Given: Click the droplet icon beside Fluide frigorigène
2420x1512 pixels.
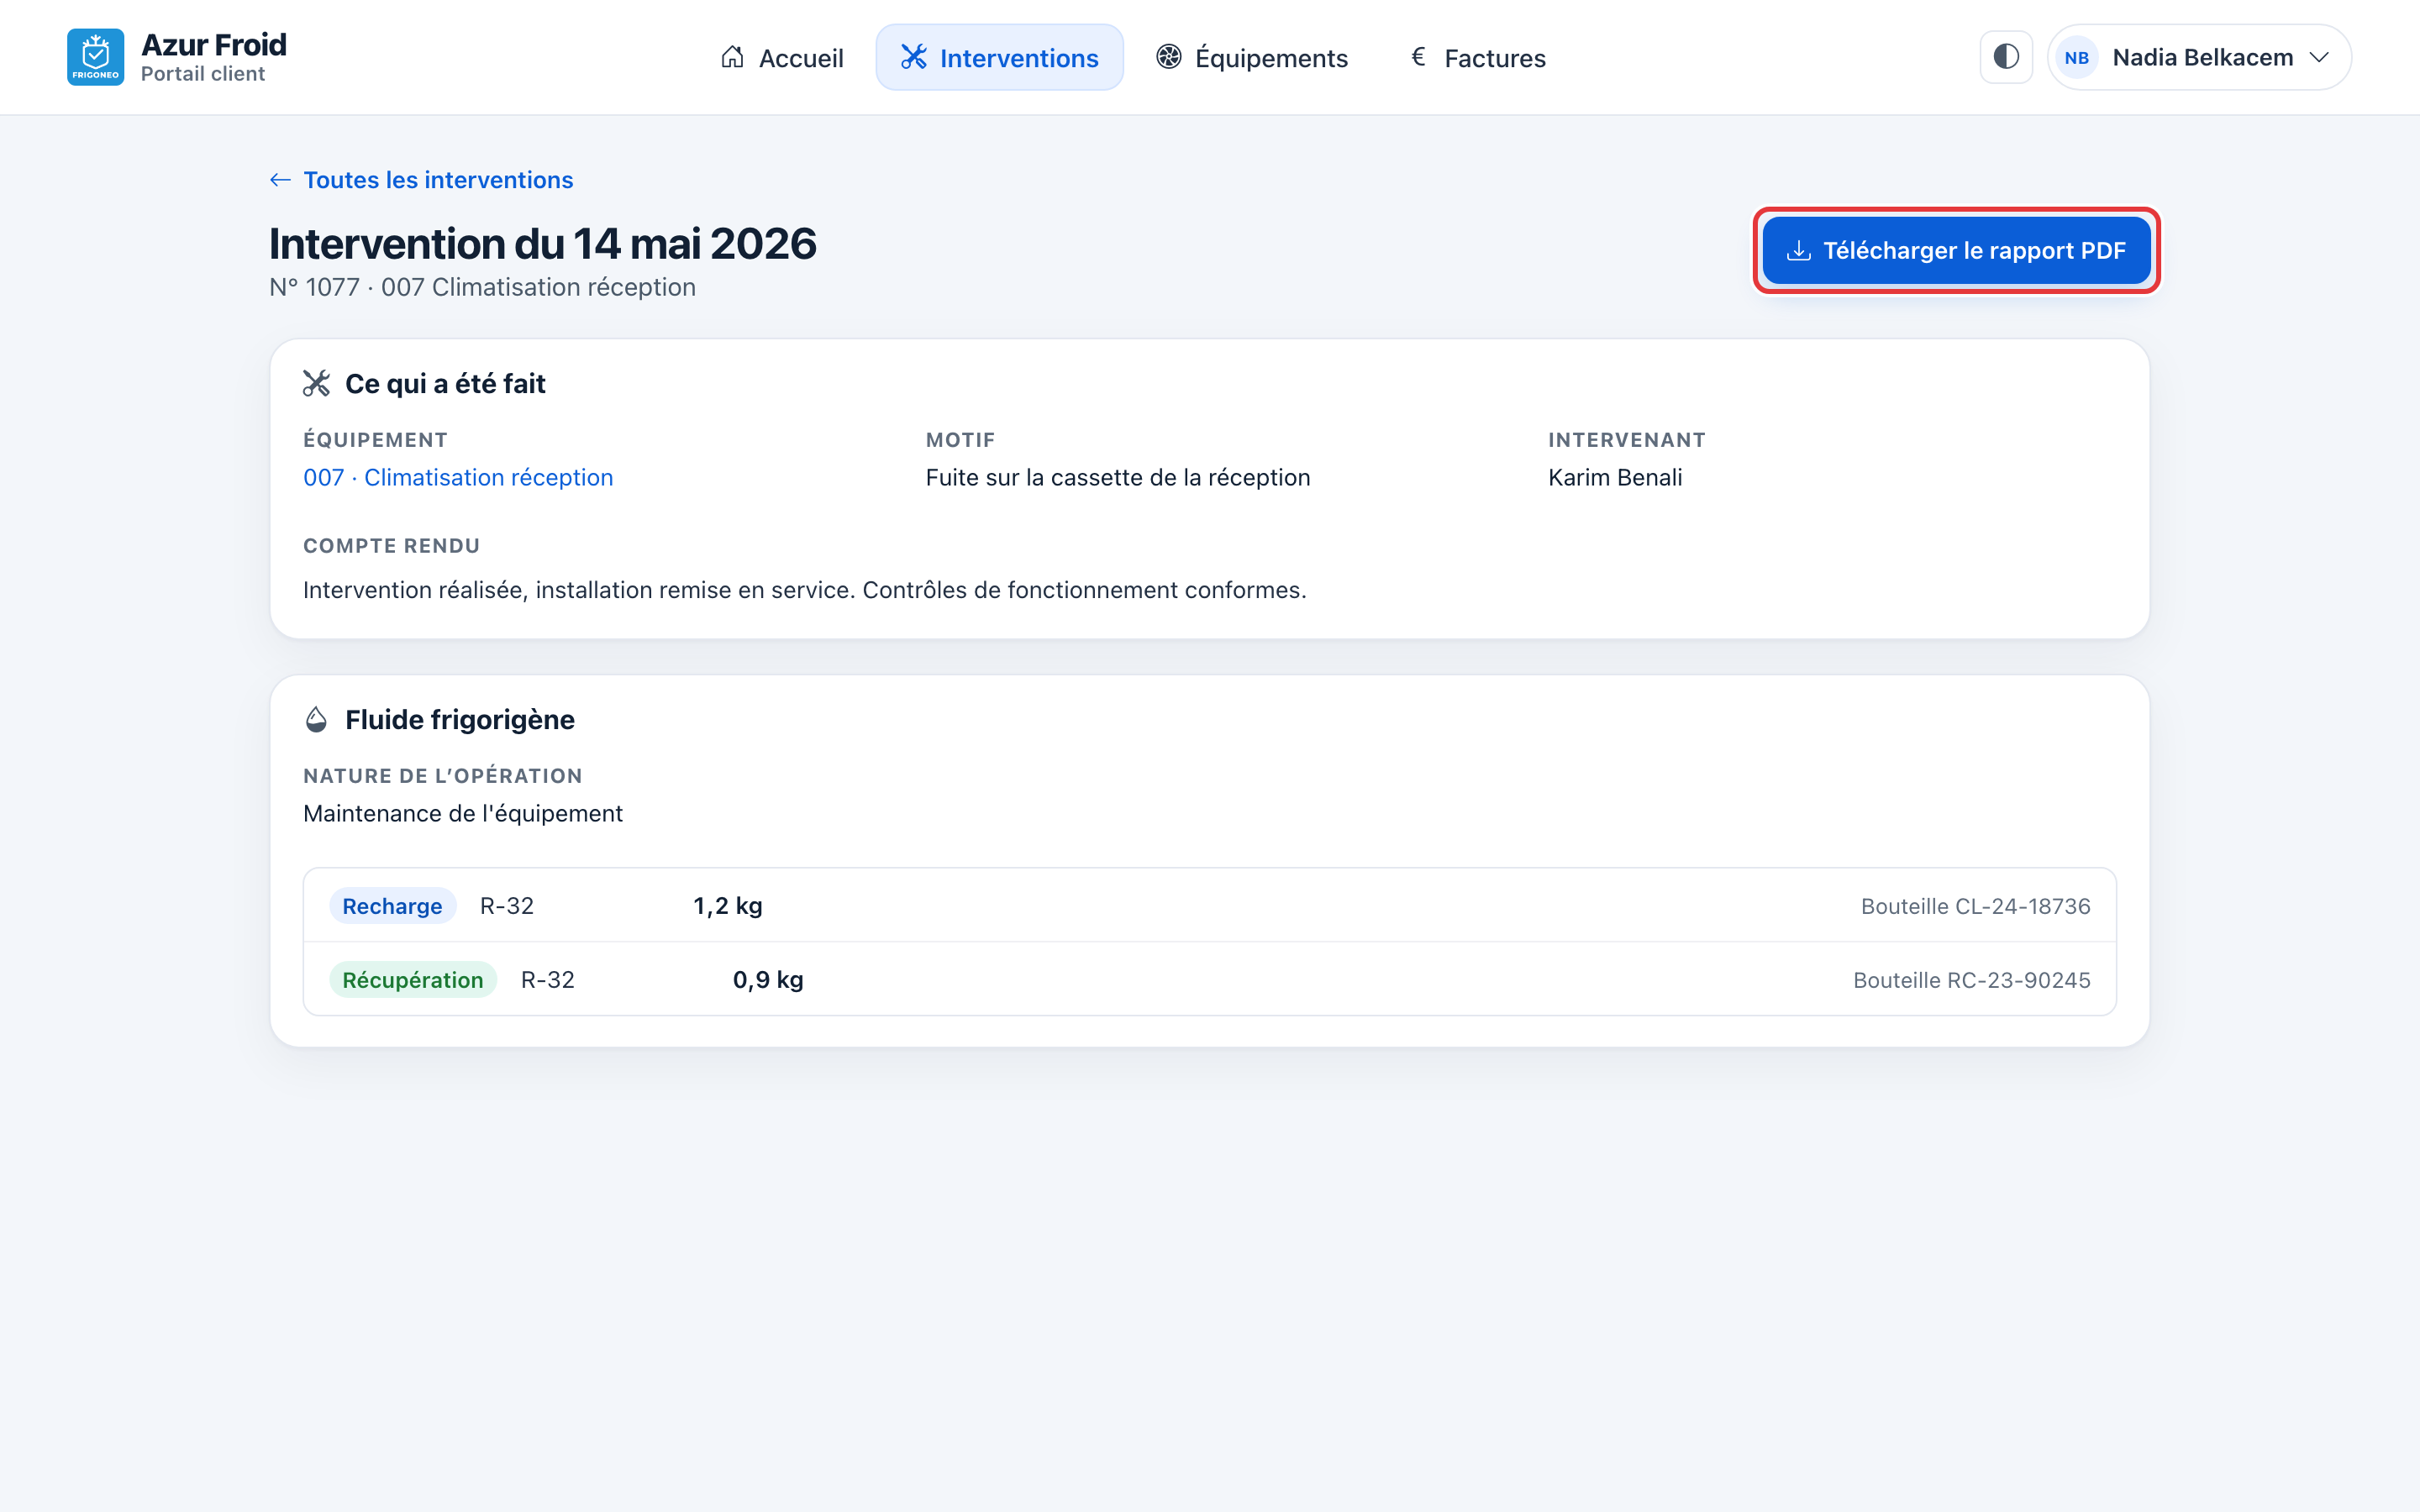Looking at the screenshot, I should pyautogui.click(x=316, y=720).
